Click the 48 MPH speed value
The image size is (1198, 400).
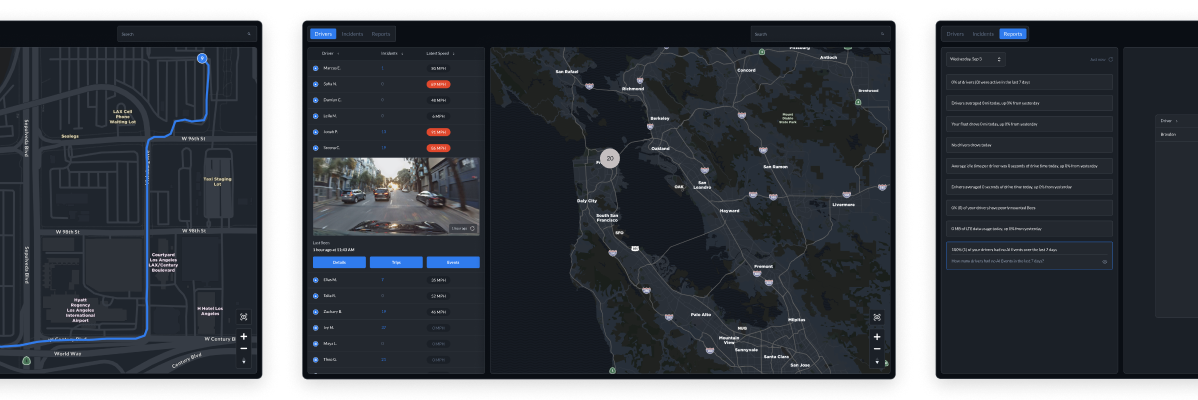[x=439, y=100]
